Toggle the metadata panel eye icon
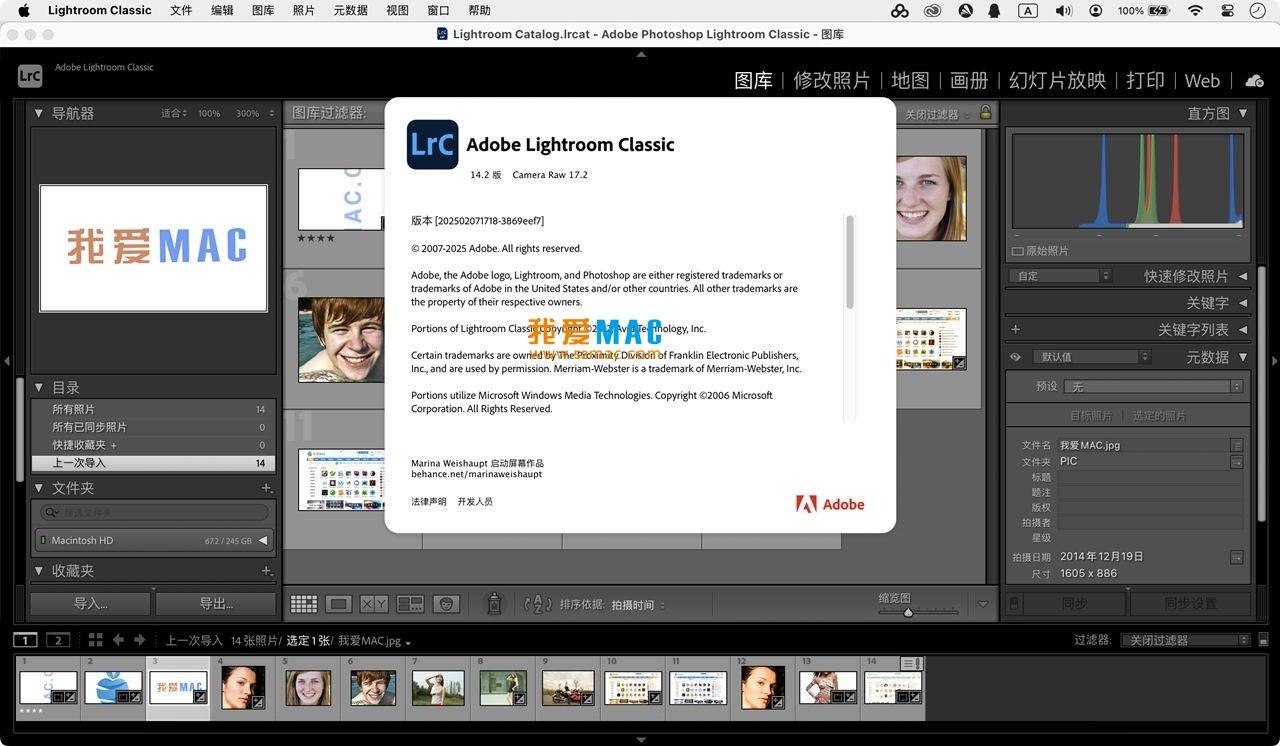Image resolution: width=1280 pixels, height=746 pixels. pos(1016,357)
